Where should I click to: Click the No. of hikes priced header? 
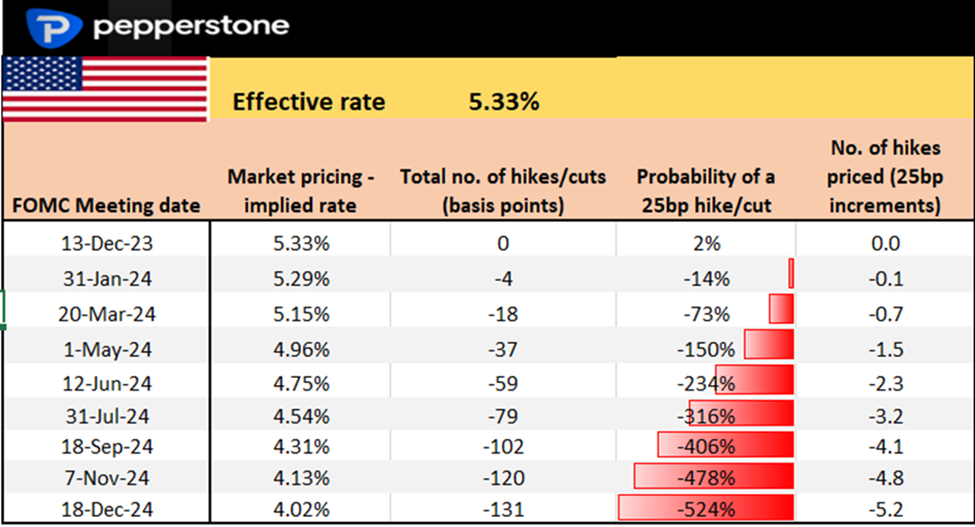pos(885,177)
